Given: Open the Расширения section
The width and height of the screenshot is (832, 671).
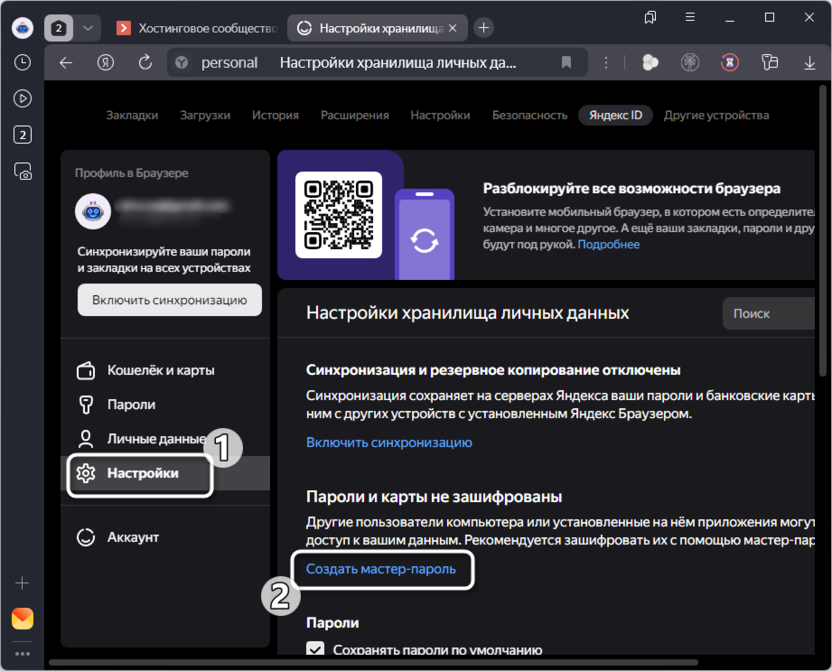Looking at the screenshot, I should click(354, 115).
